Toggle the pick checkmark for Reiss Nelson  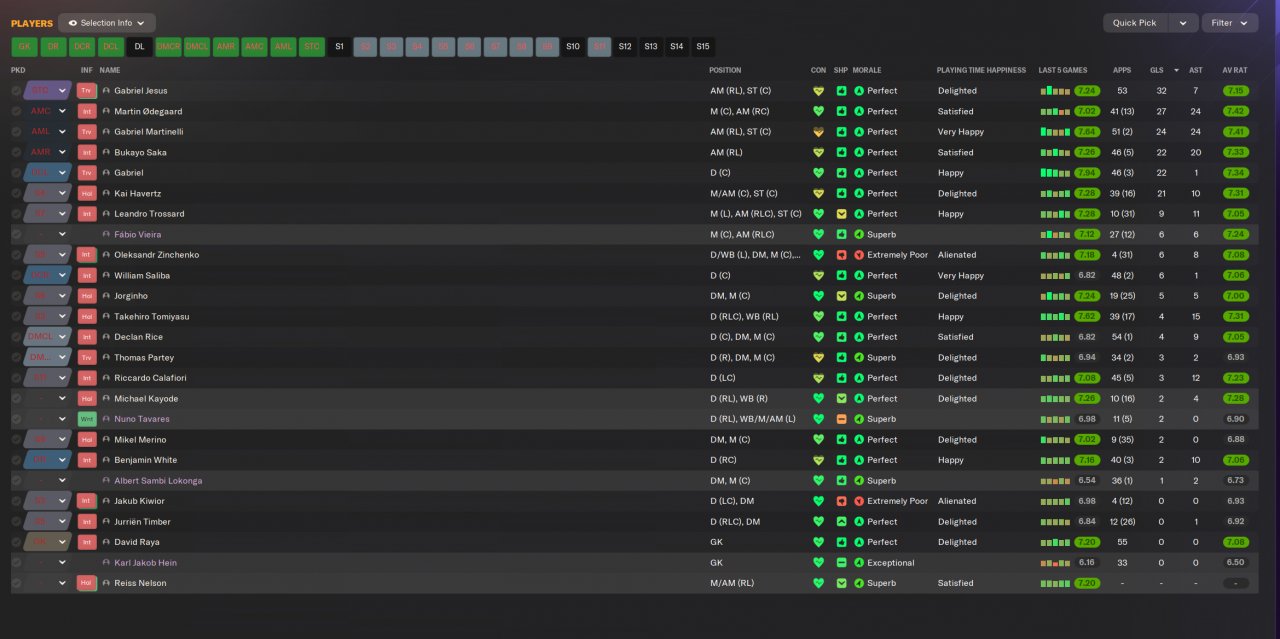pyautogui.click(x=16, y=583)
